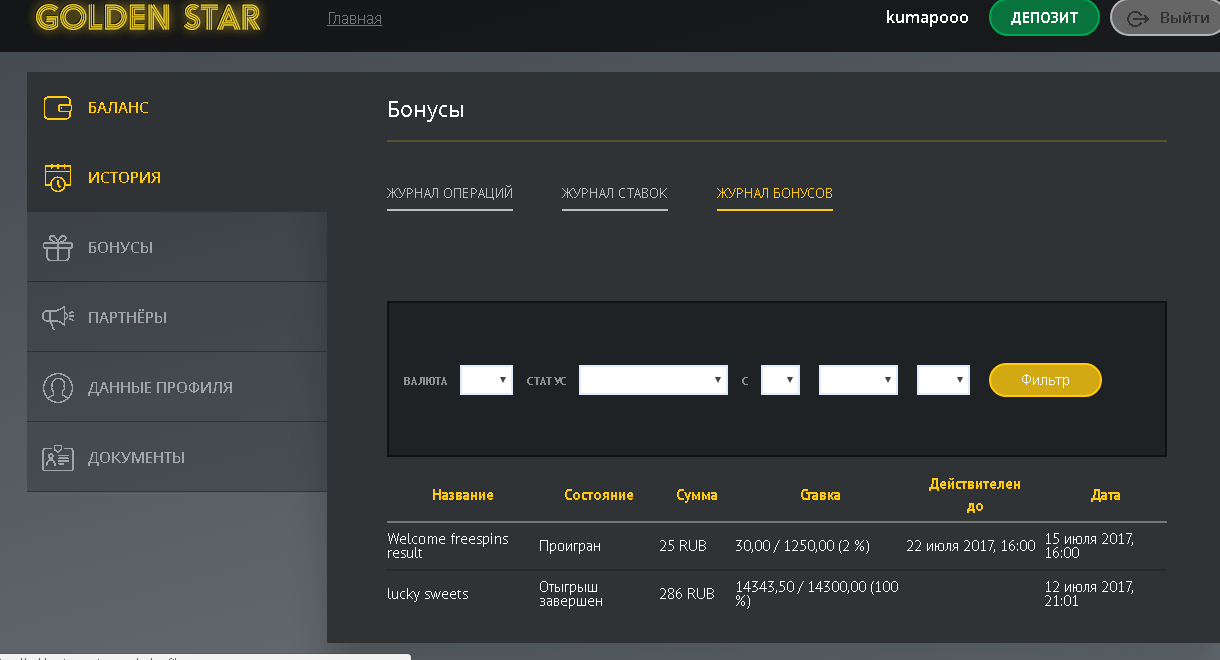Click the megaphone icon for Партнёры
Viewport: 1220px width, 660px height.
click(x=57, y=317)
